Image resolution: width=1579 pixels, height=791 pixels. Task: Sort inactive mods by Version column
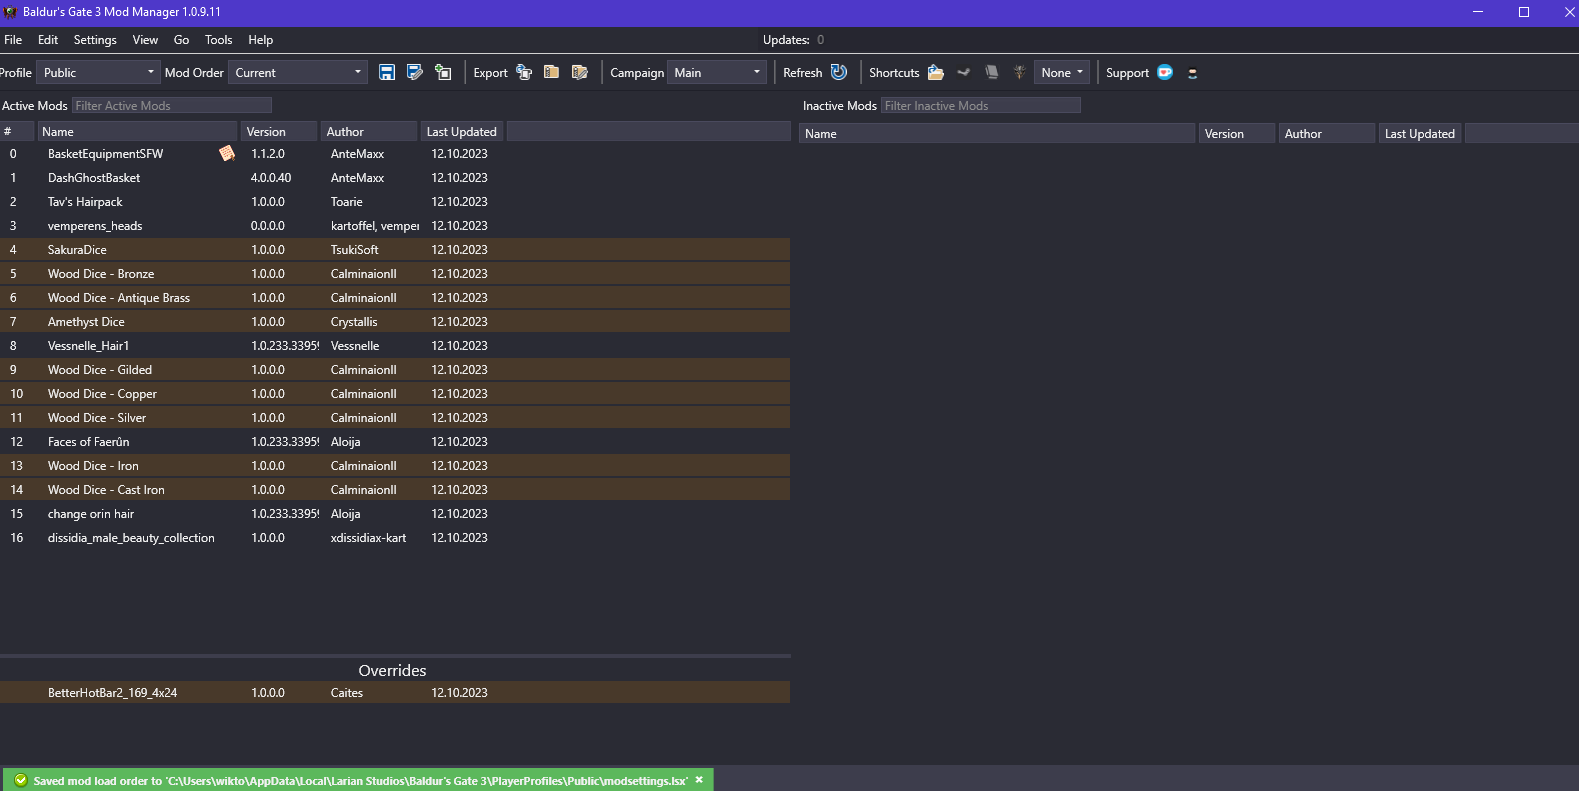[1237, 133]
